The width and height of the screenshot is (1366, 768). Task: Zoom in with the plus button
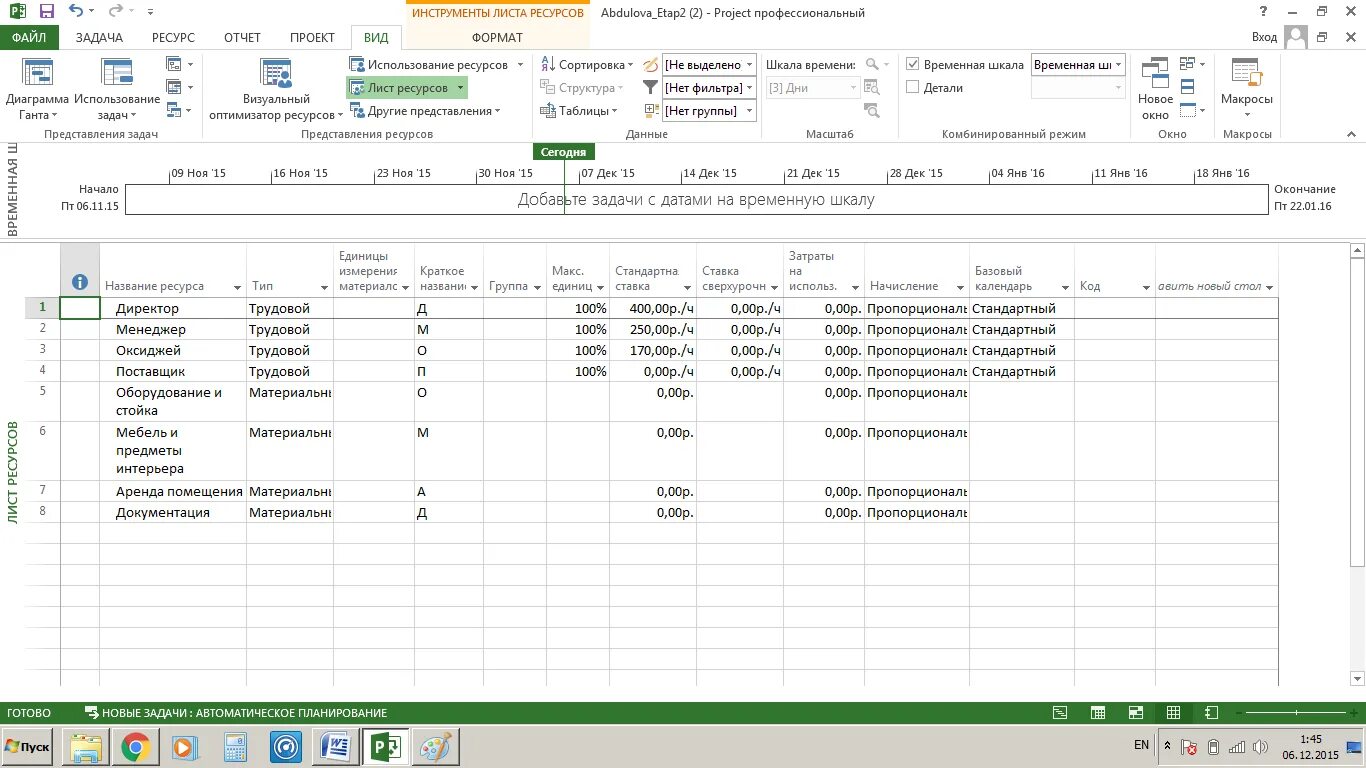(1353, 713)
